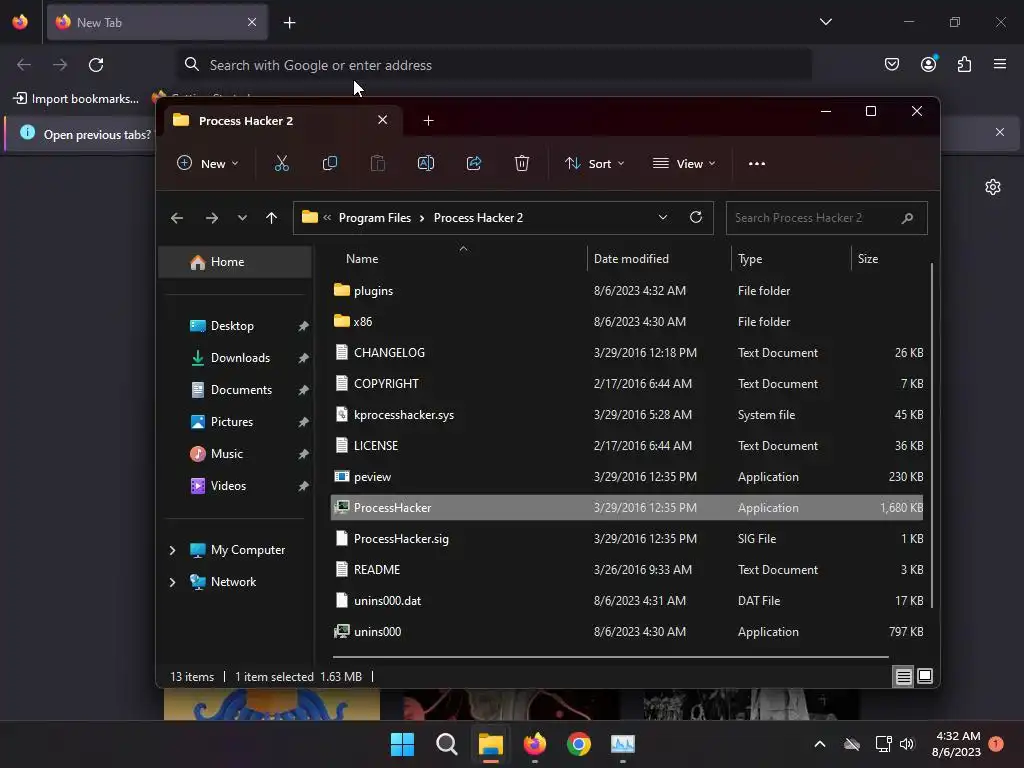Open the Firefox extensions puzzle icon
1024x768 pixels.
coord(964,64)
